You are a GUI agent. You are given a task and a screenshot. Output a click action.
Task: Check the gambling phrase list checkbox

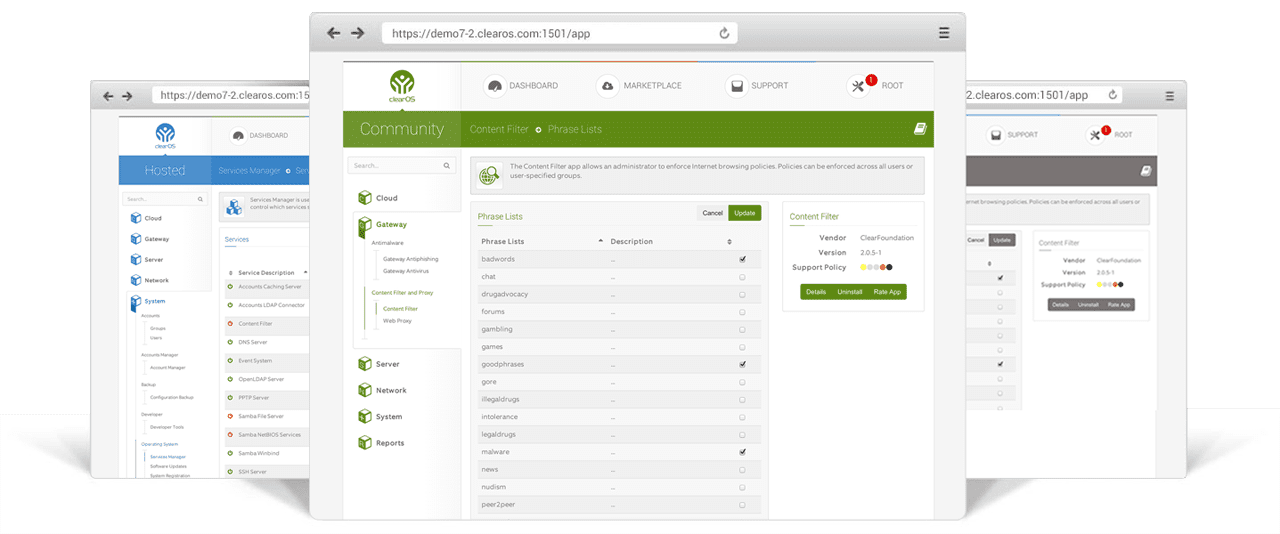(x=742, y=329)
